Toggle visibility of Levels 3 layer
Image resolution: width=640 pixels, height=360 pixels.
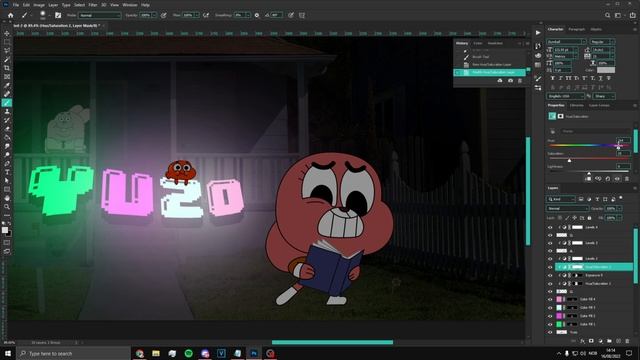(x=550, y=243)
